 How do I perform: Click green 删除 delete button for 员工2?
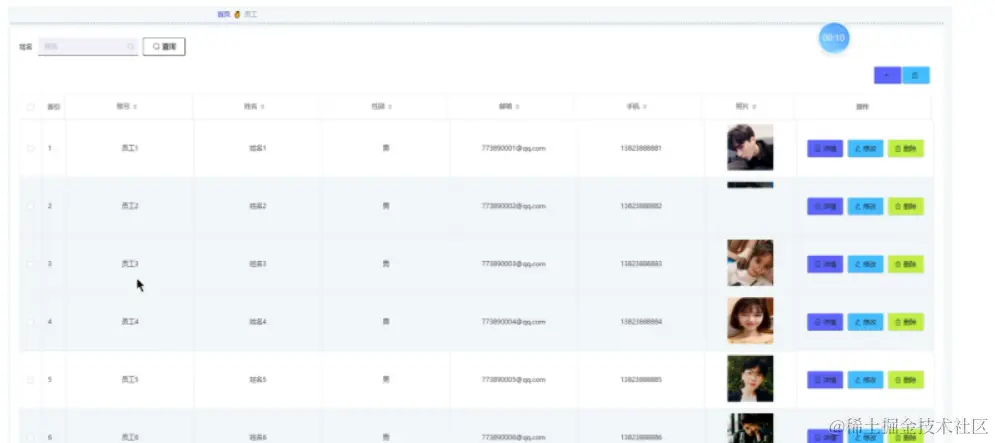[906, 206]
